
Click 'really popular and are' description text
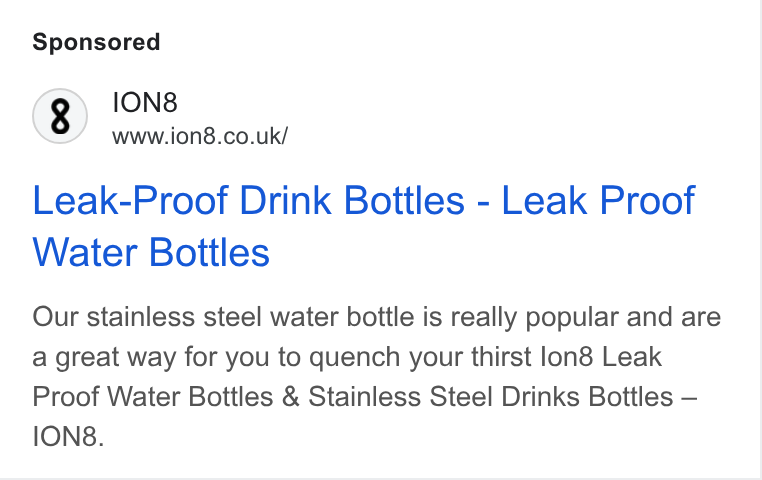tap(586, 317)
